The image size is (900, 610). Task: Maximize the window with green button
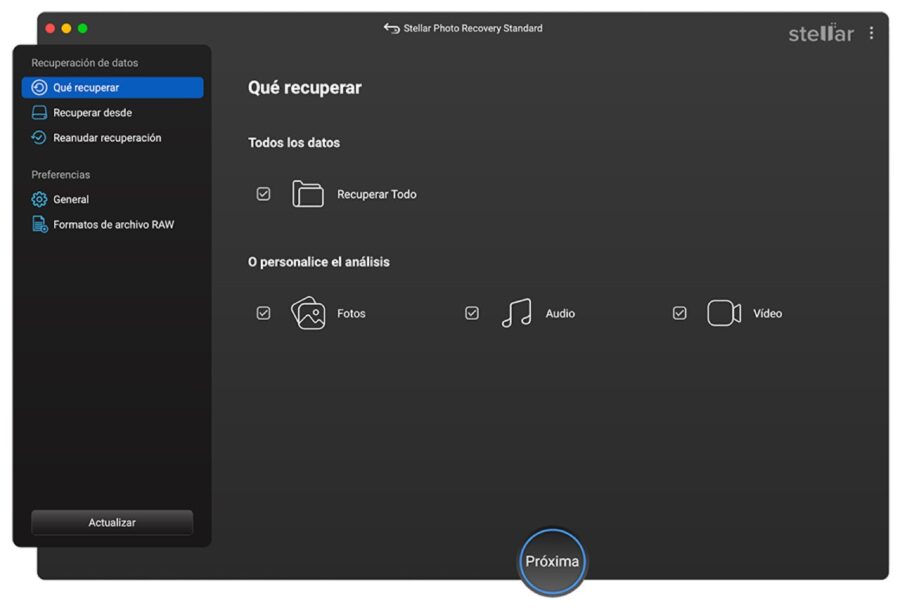click(x=83, y=28)
